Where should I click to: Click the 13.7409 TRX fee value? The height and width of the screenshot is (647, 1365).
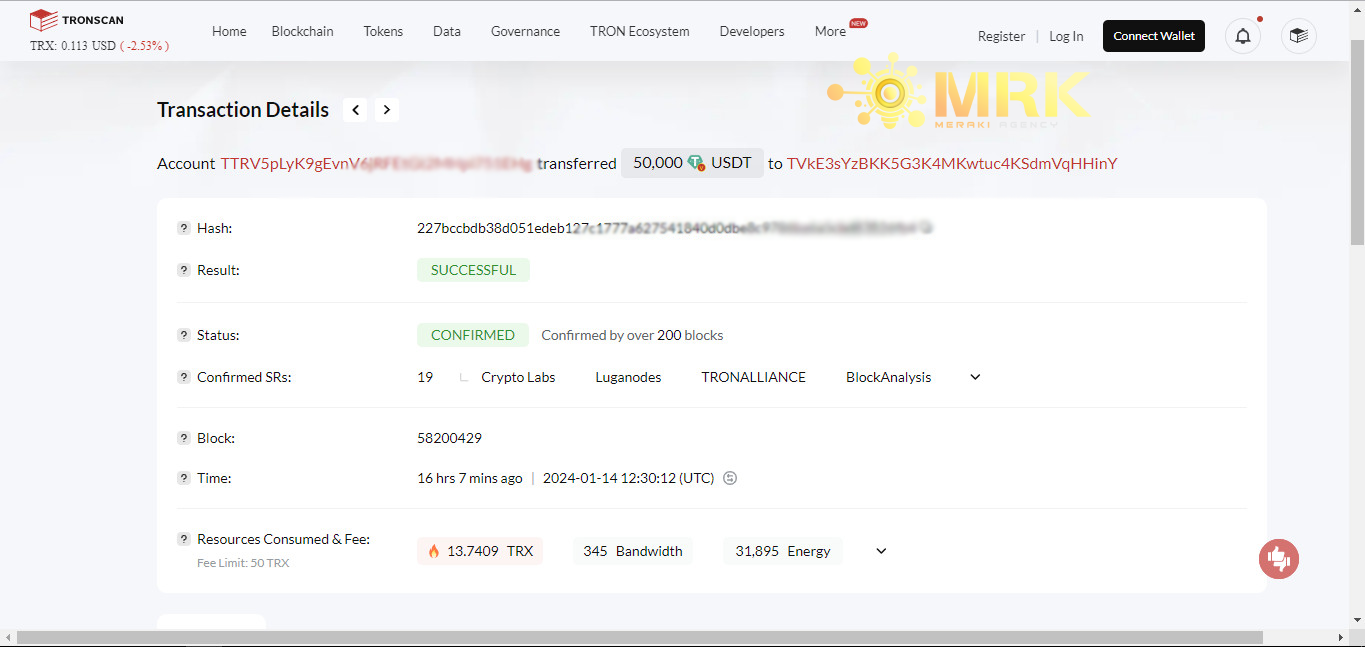coord(480,551)
